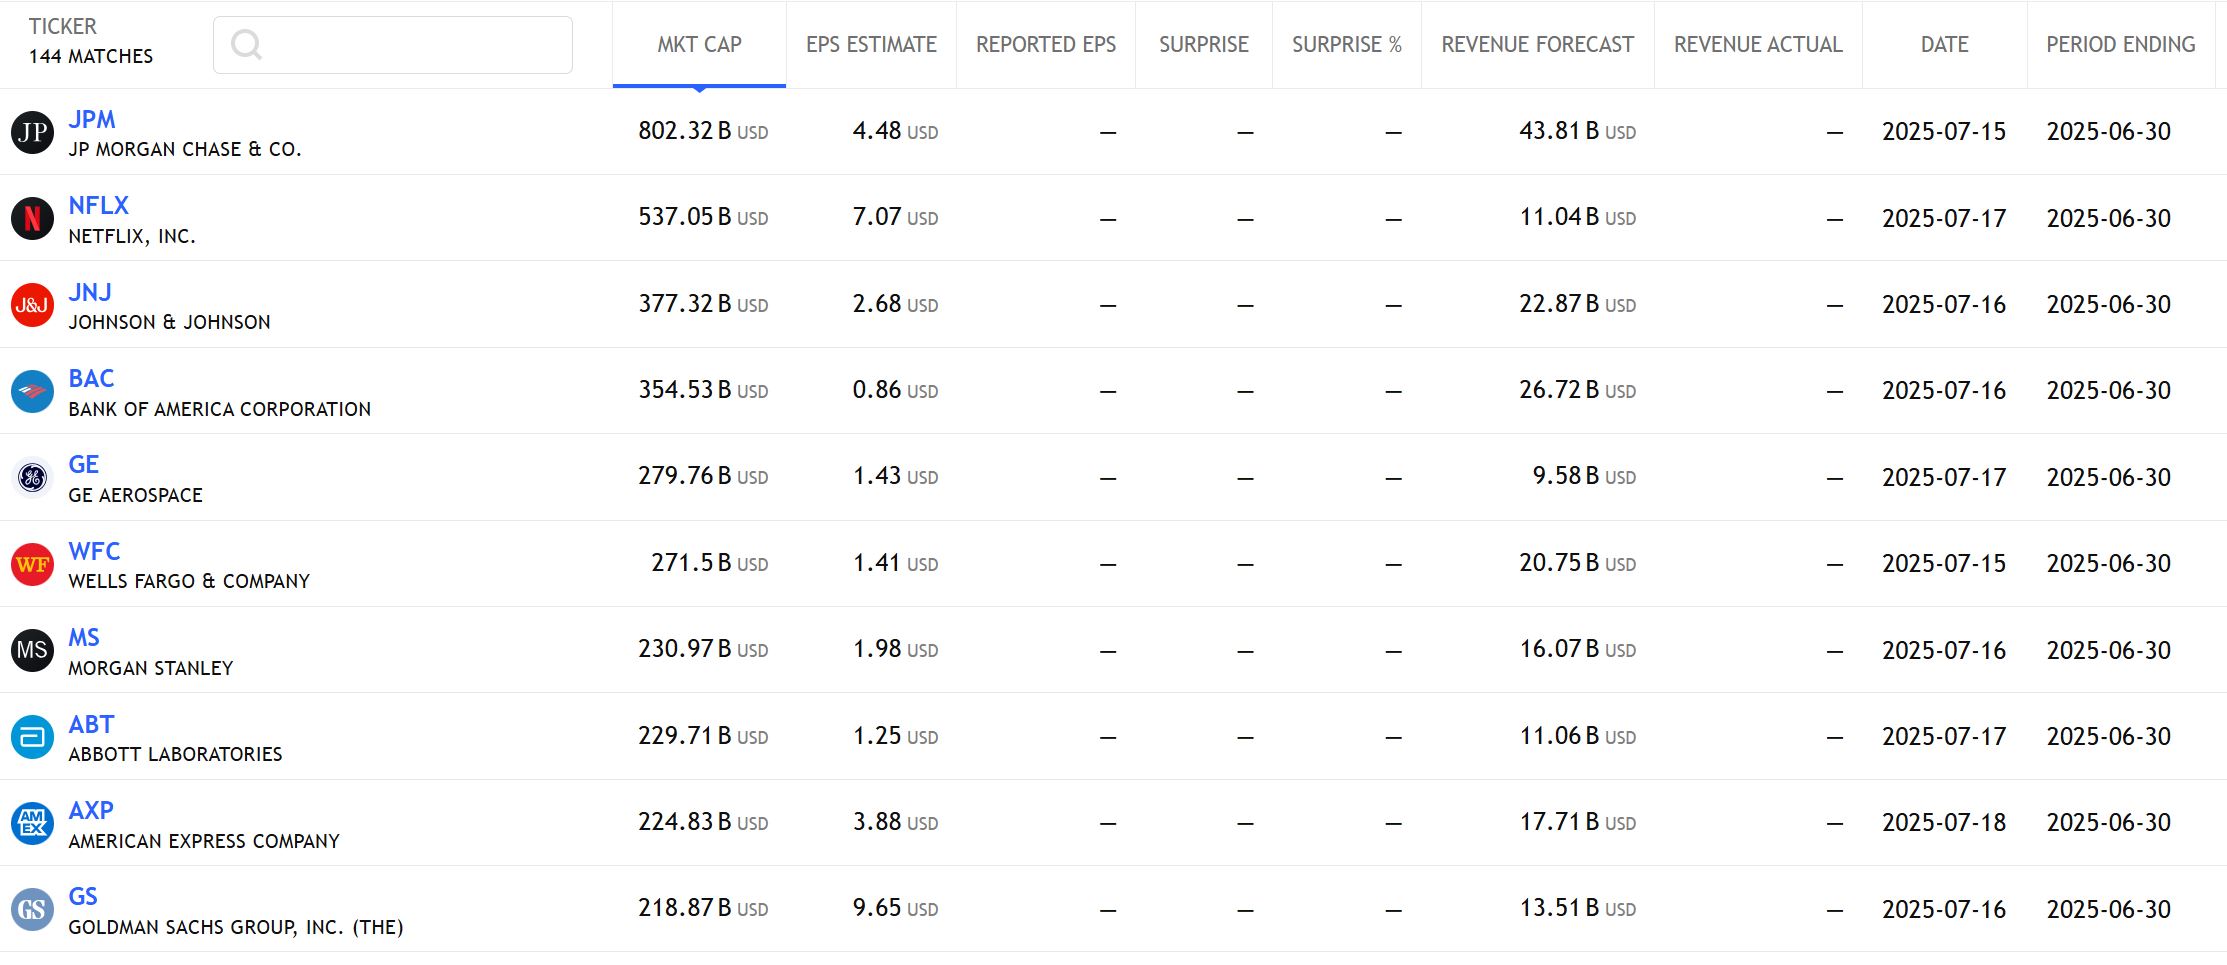Click the American Express logo icon
Image resolution: width=2227 pixels, height=965 pixels.
[32, 823]
